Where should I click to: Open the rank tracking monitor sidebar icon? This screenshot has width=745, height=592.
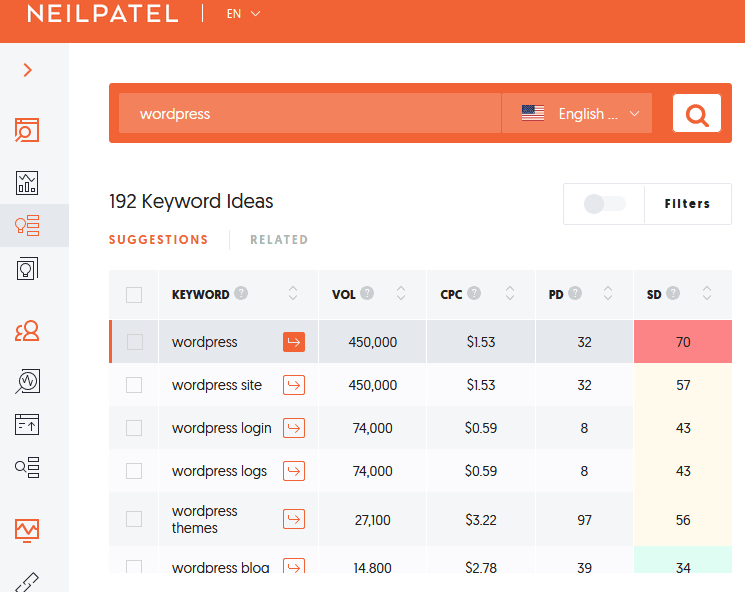tap(27, 530)
